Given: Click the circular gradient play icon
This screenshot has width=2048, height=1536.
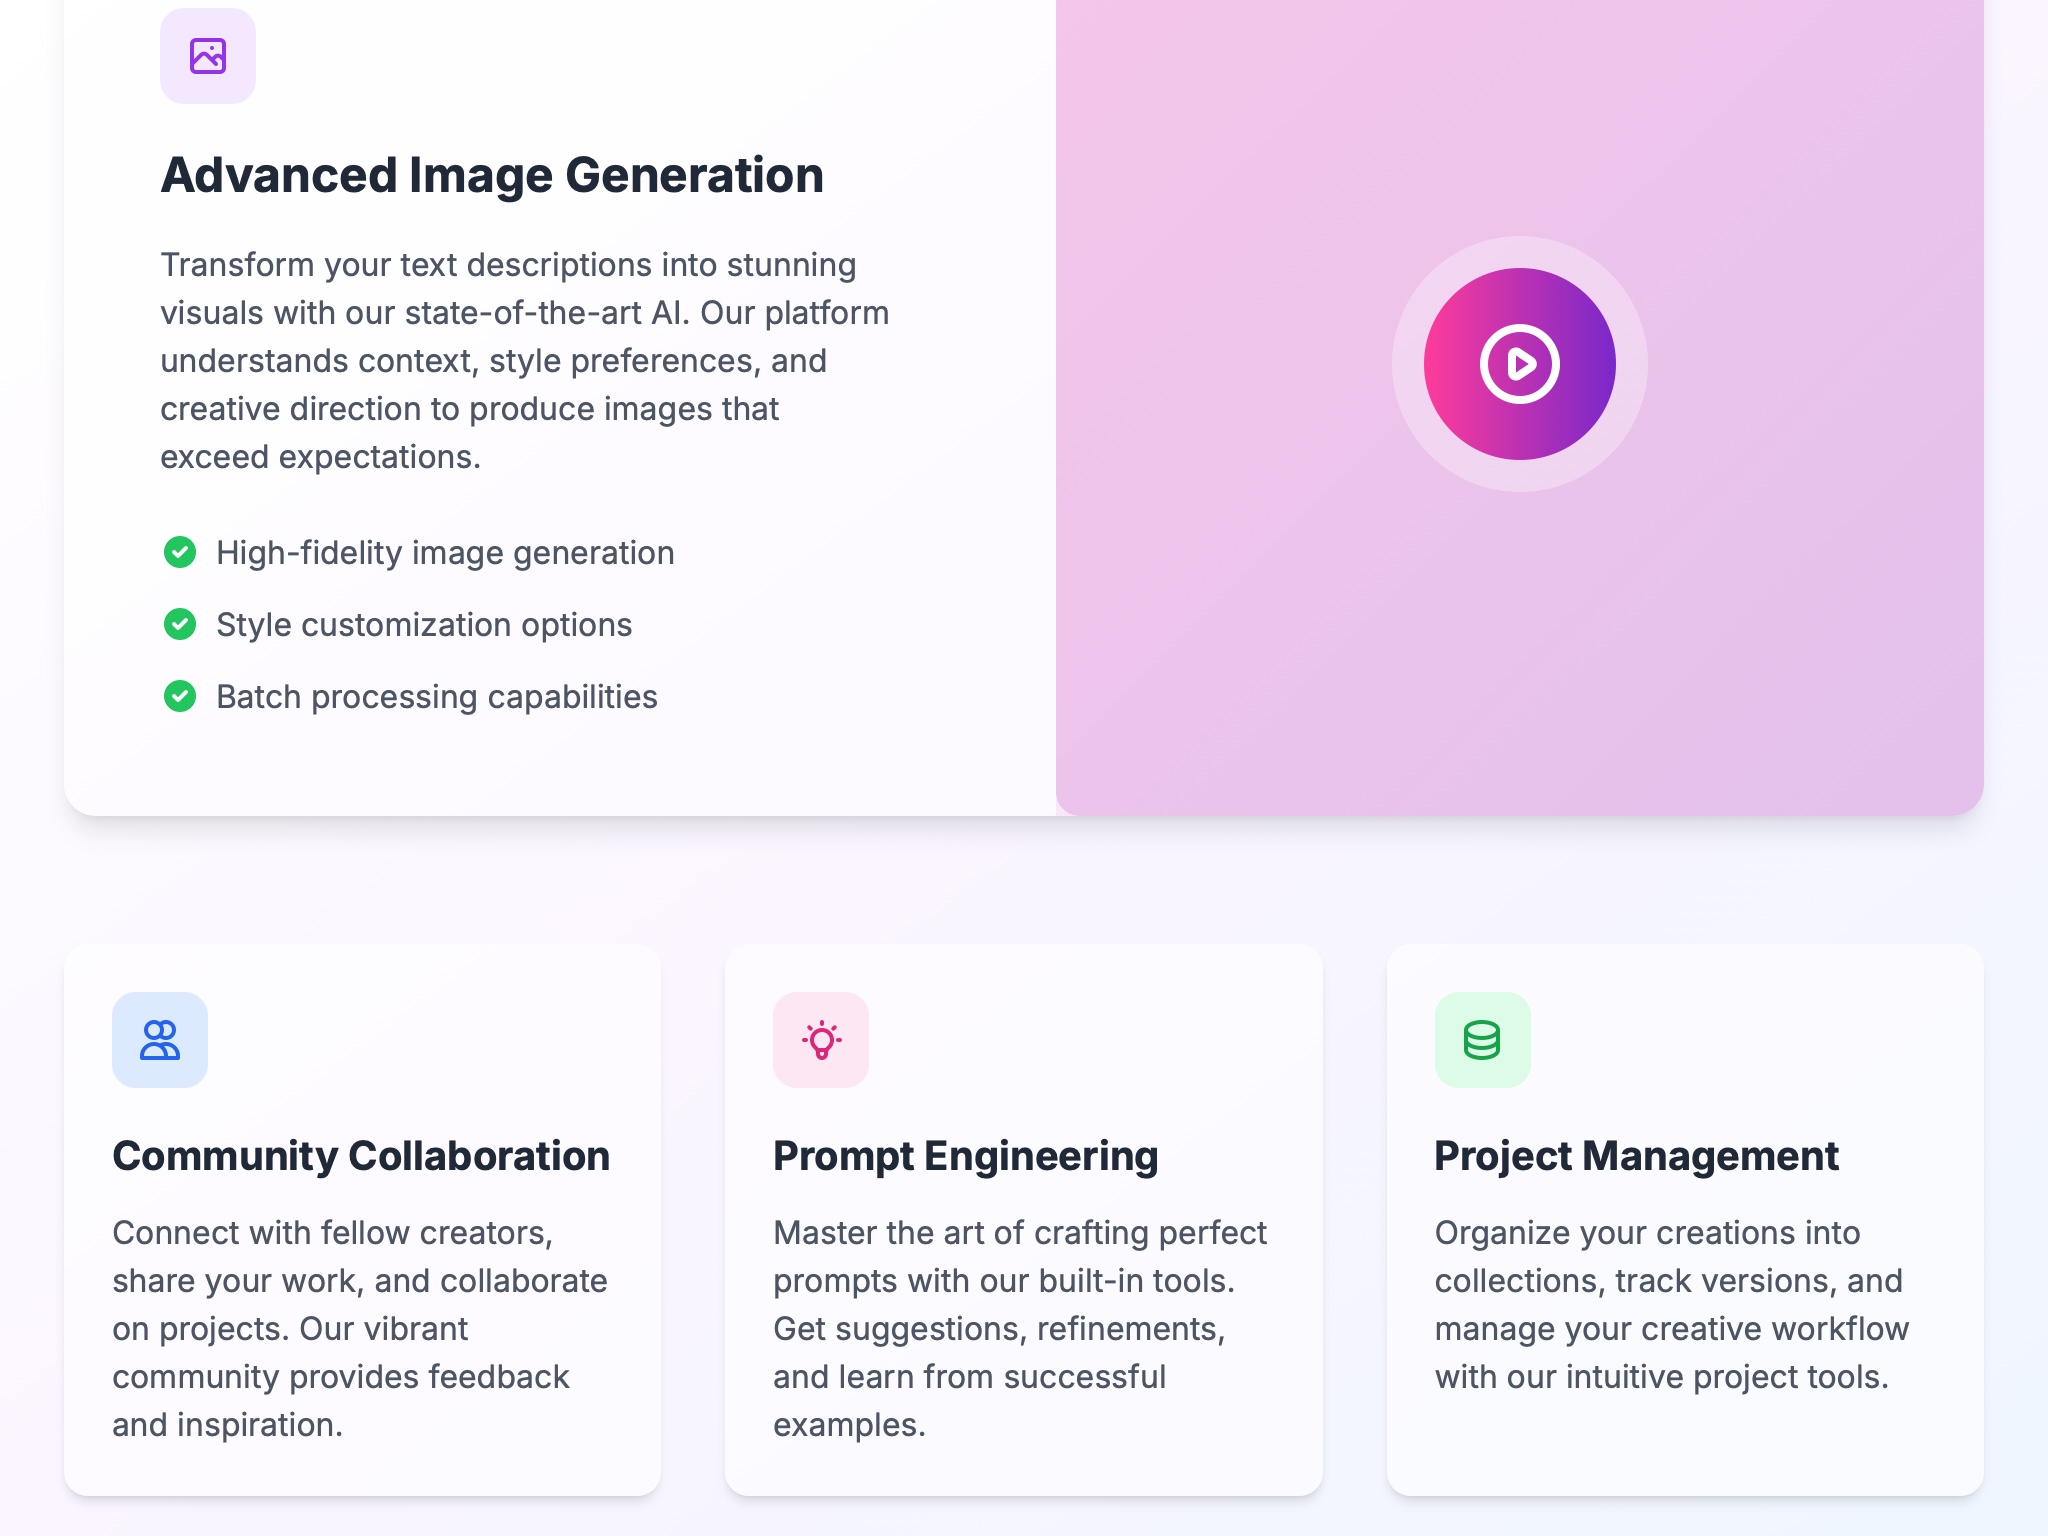Looking at the screenshot, I should tap(1519, 365).
